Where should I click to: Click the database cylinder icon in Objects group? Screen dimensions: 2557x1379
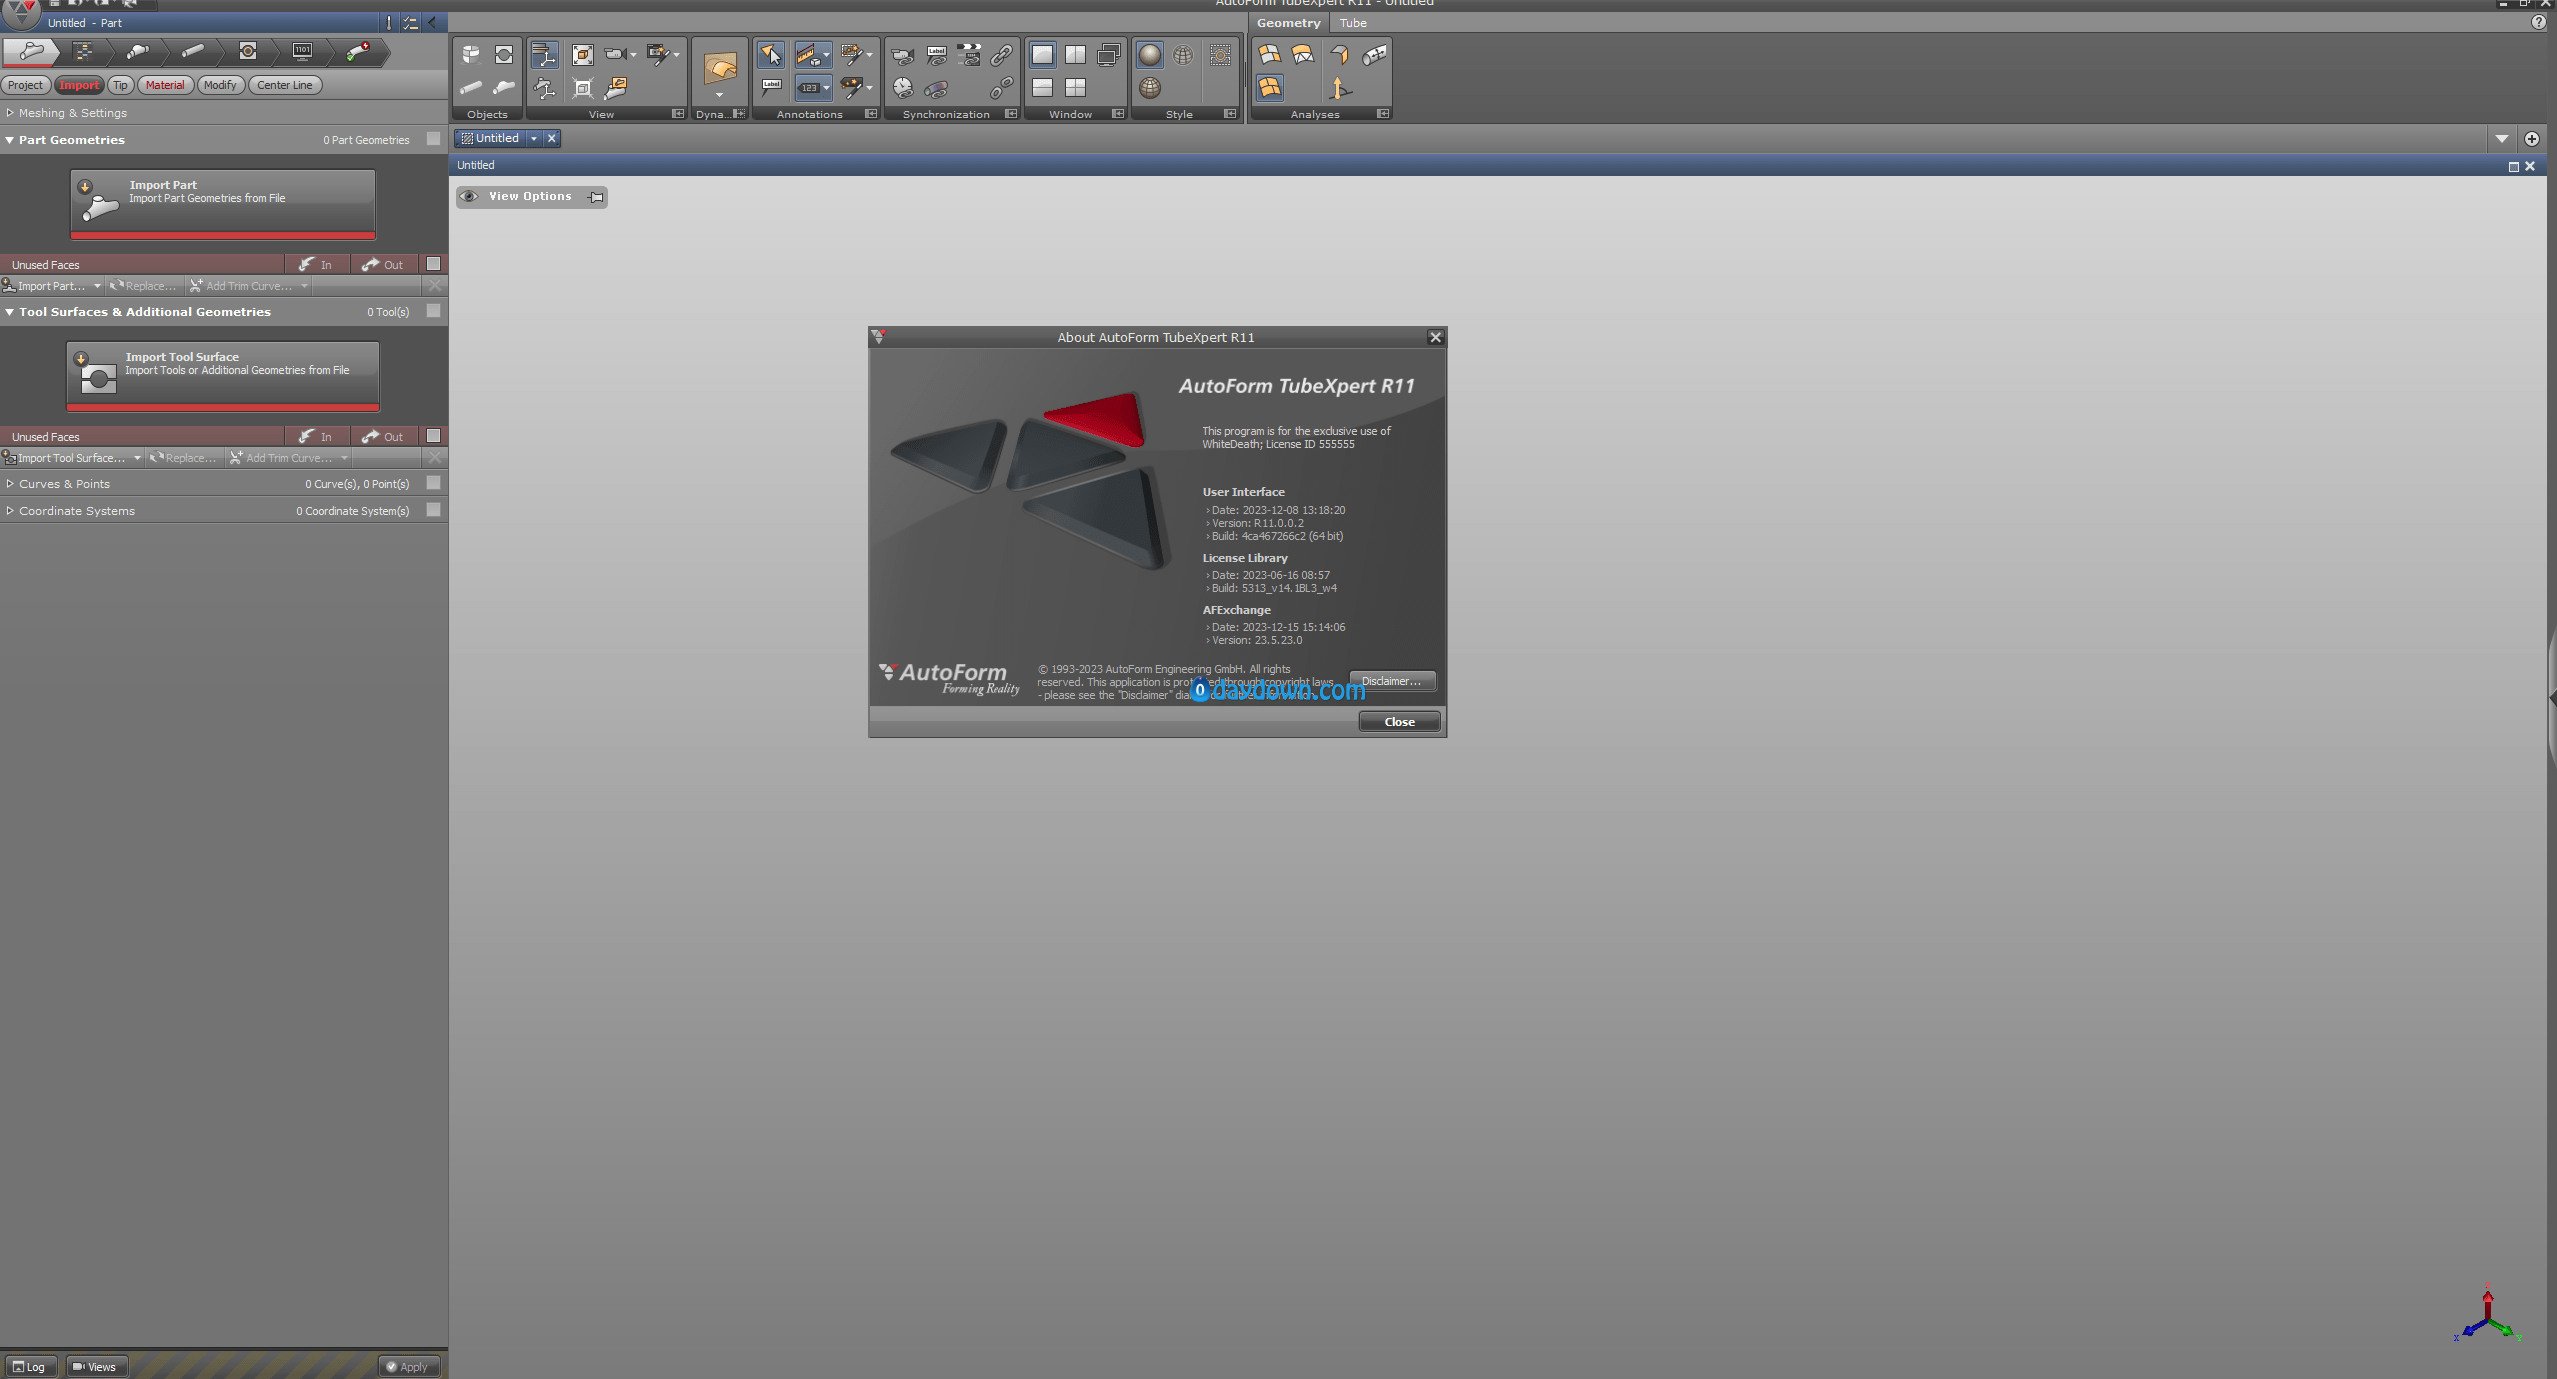pyautogui.click(x=471, y=54)
